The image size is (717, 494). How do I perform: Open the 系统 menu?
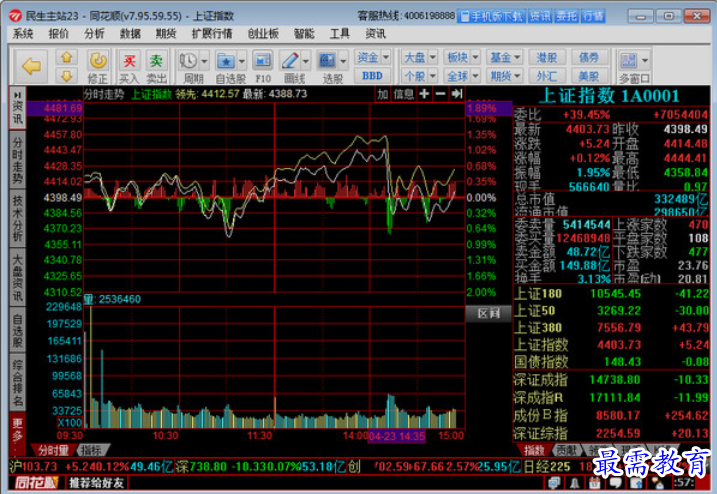pos(23,33)
